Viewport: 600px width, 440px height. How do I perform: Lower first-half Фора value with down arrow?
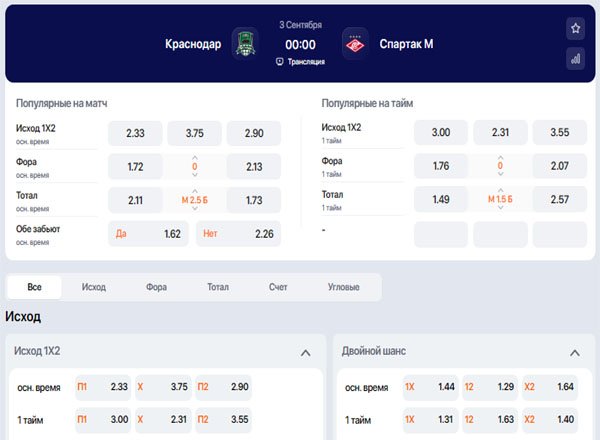point(500,174)
